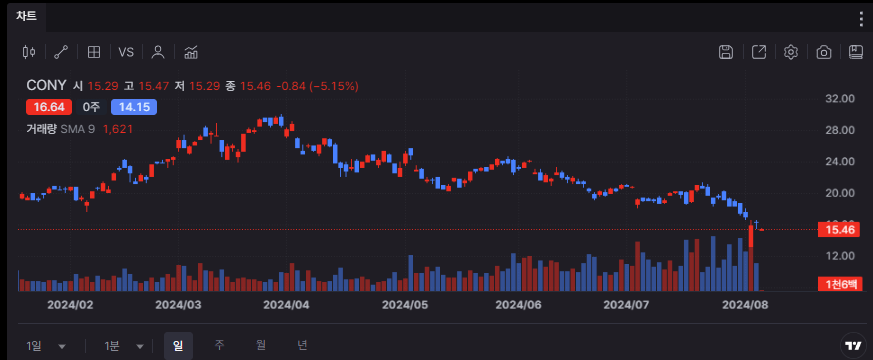Open the indicators chart icon
This screenshot has width=873, height=360.
pyautogui.click(x=191, y=52)
